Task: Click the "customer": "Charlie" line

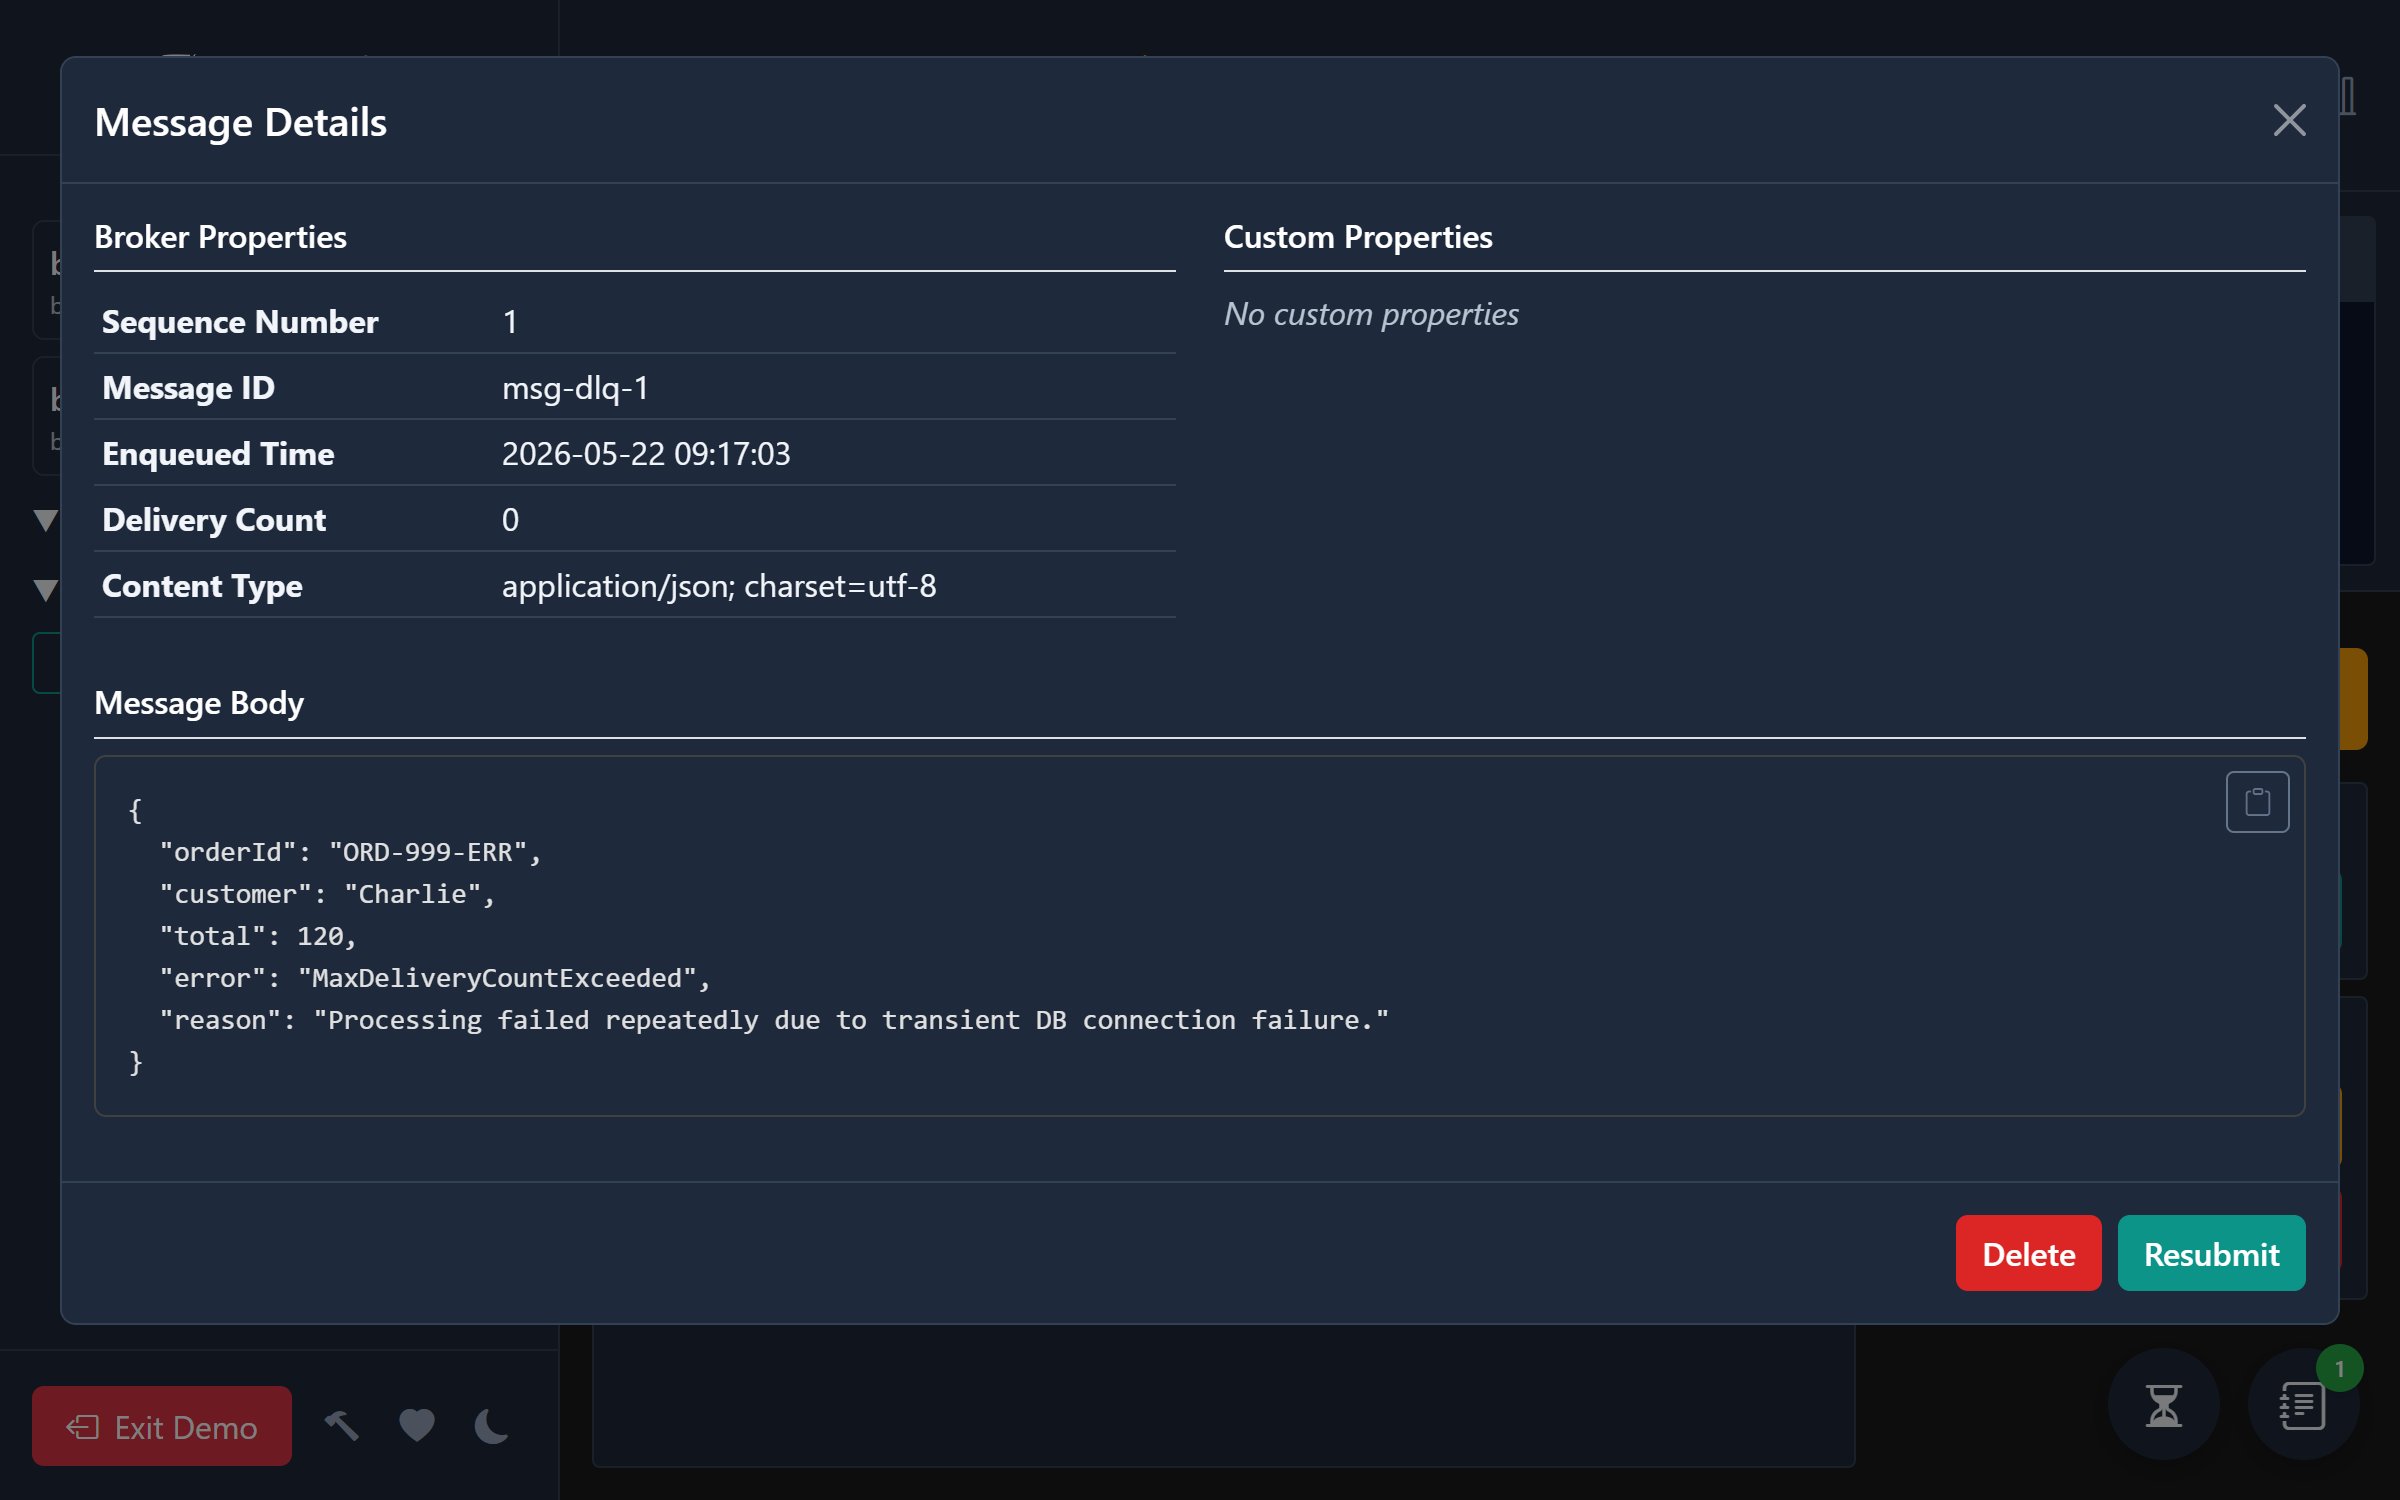Action: 327,894
